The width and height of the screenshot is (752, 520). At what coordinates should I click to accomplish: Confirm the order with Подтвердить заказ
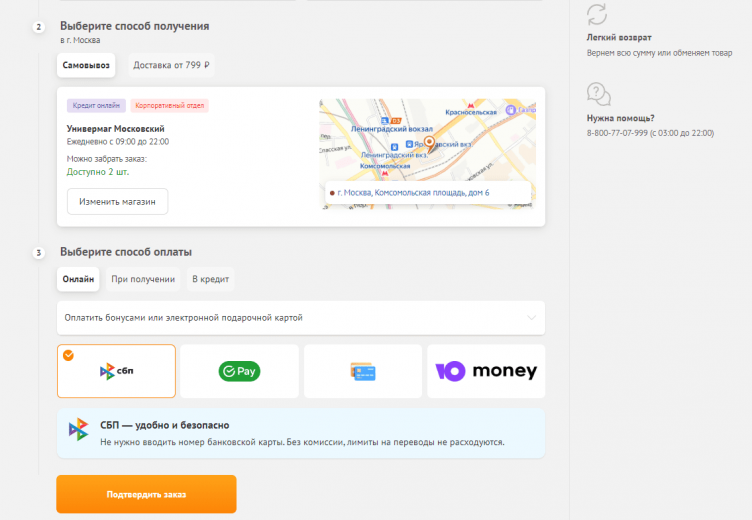click(146, 494)
